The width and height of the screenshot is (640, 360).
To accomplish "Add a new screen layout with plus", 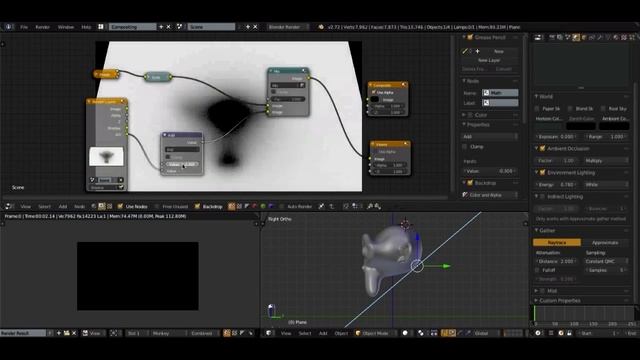I will tap(161, 27).
